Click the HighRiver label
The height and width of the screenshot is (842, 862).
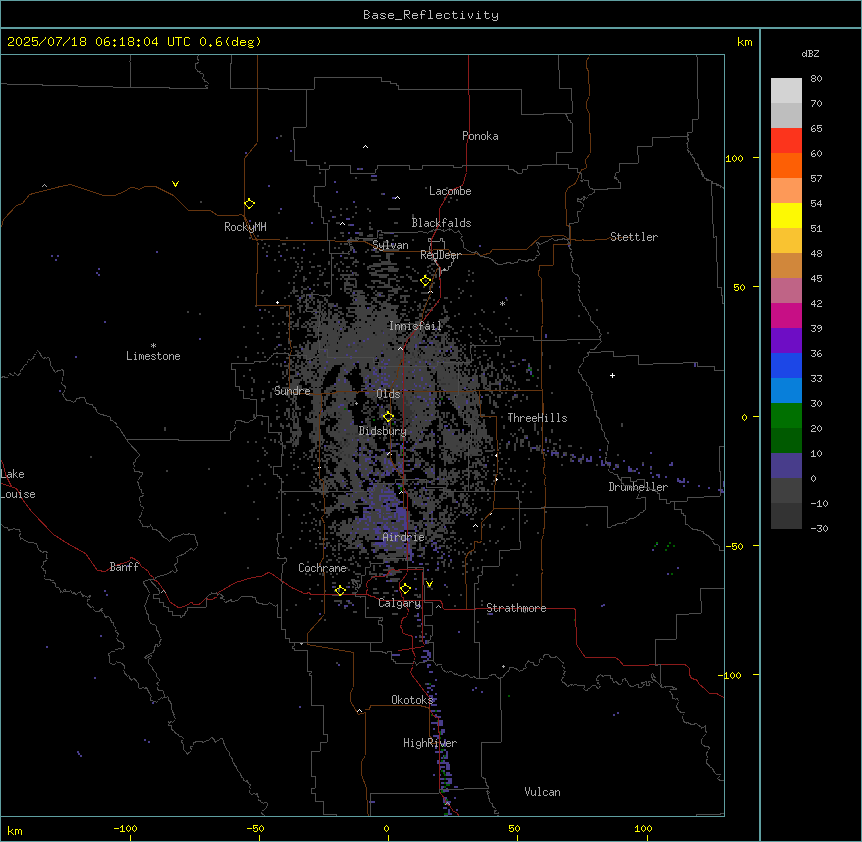(430, 743)
